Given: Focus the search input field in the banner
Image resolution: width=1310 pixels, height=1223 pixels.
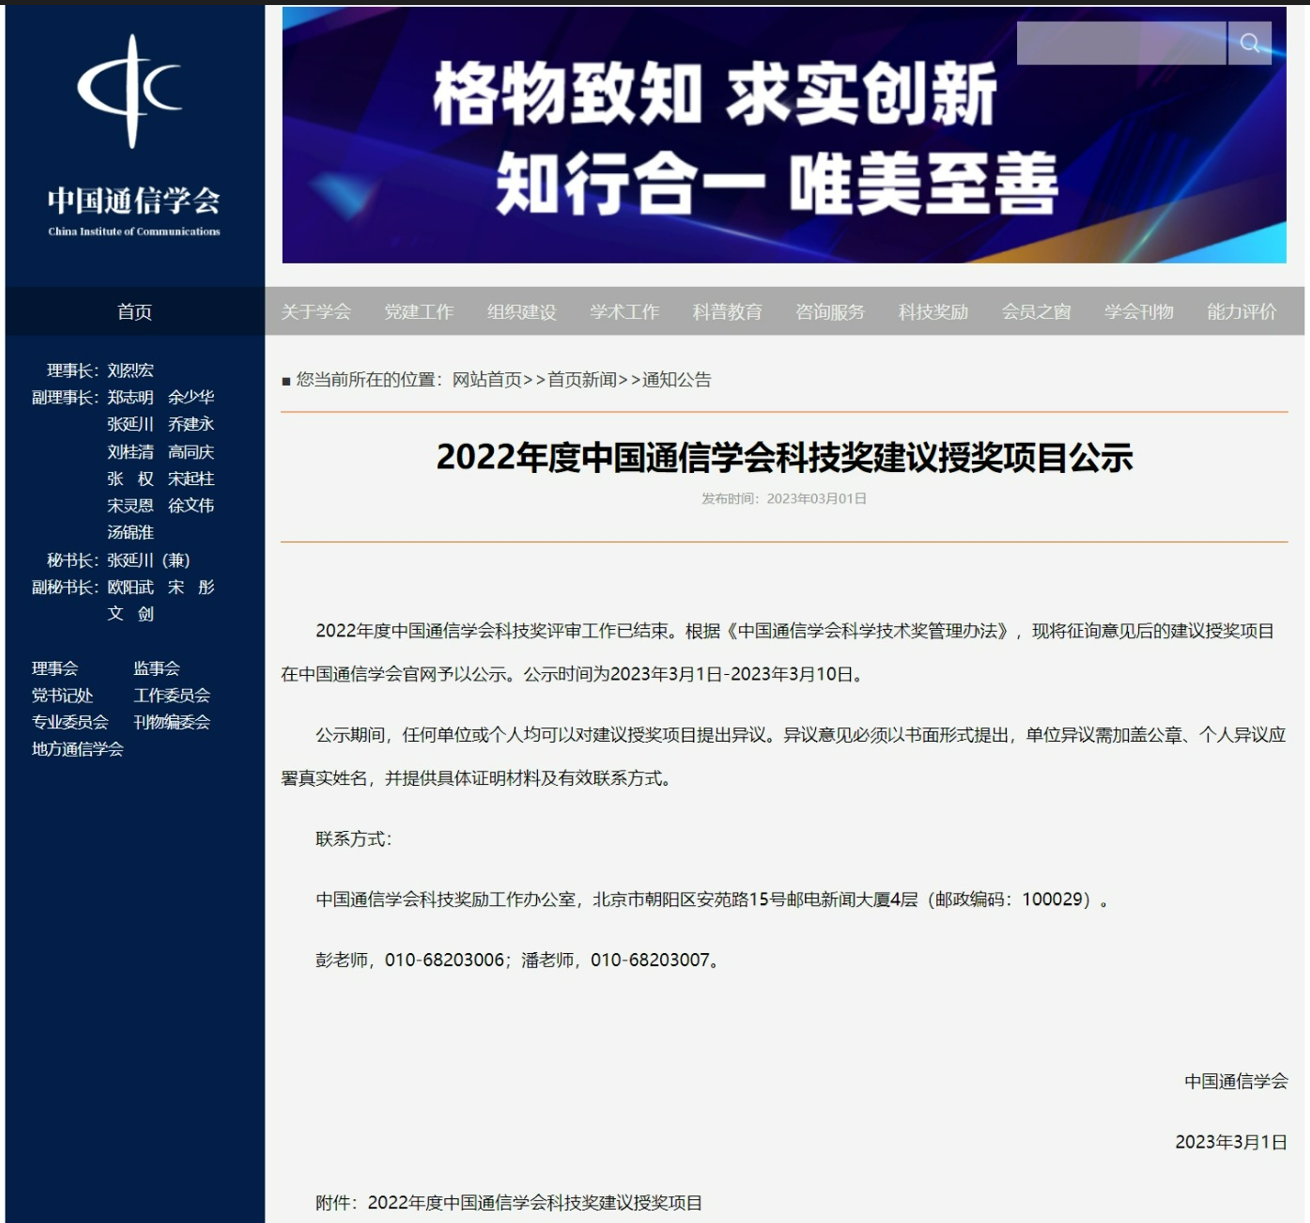Looking at the screenshot, I should pos(1121,43).
